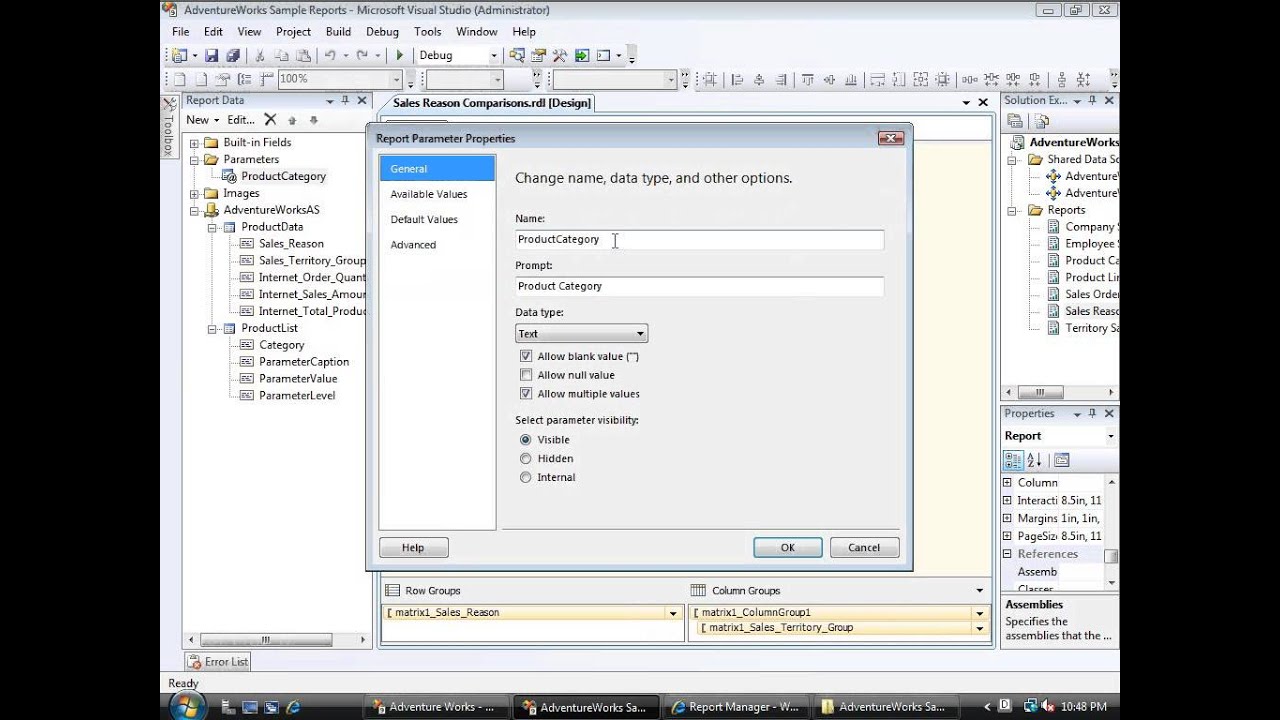Click Solution Explorer Properties toolbar icon
The width and height of the screenshot is (1280, 720).
click(x=1015, y=121)
